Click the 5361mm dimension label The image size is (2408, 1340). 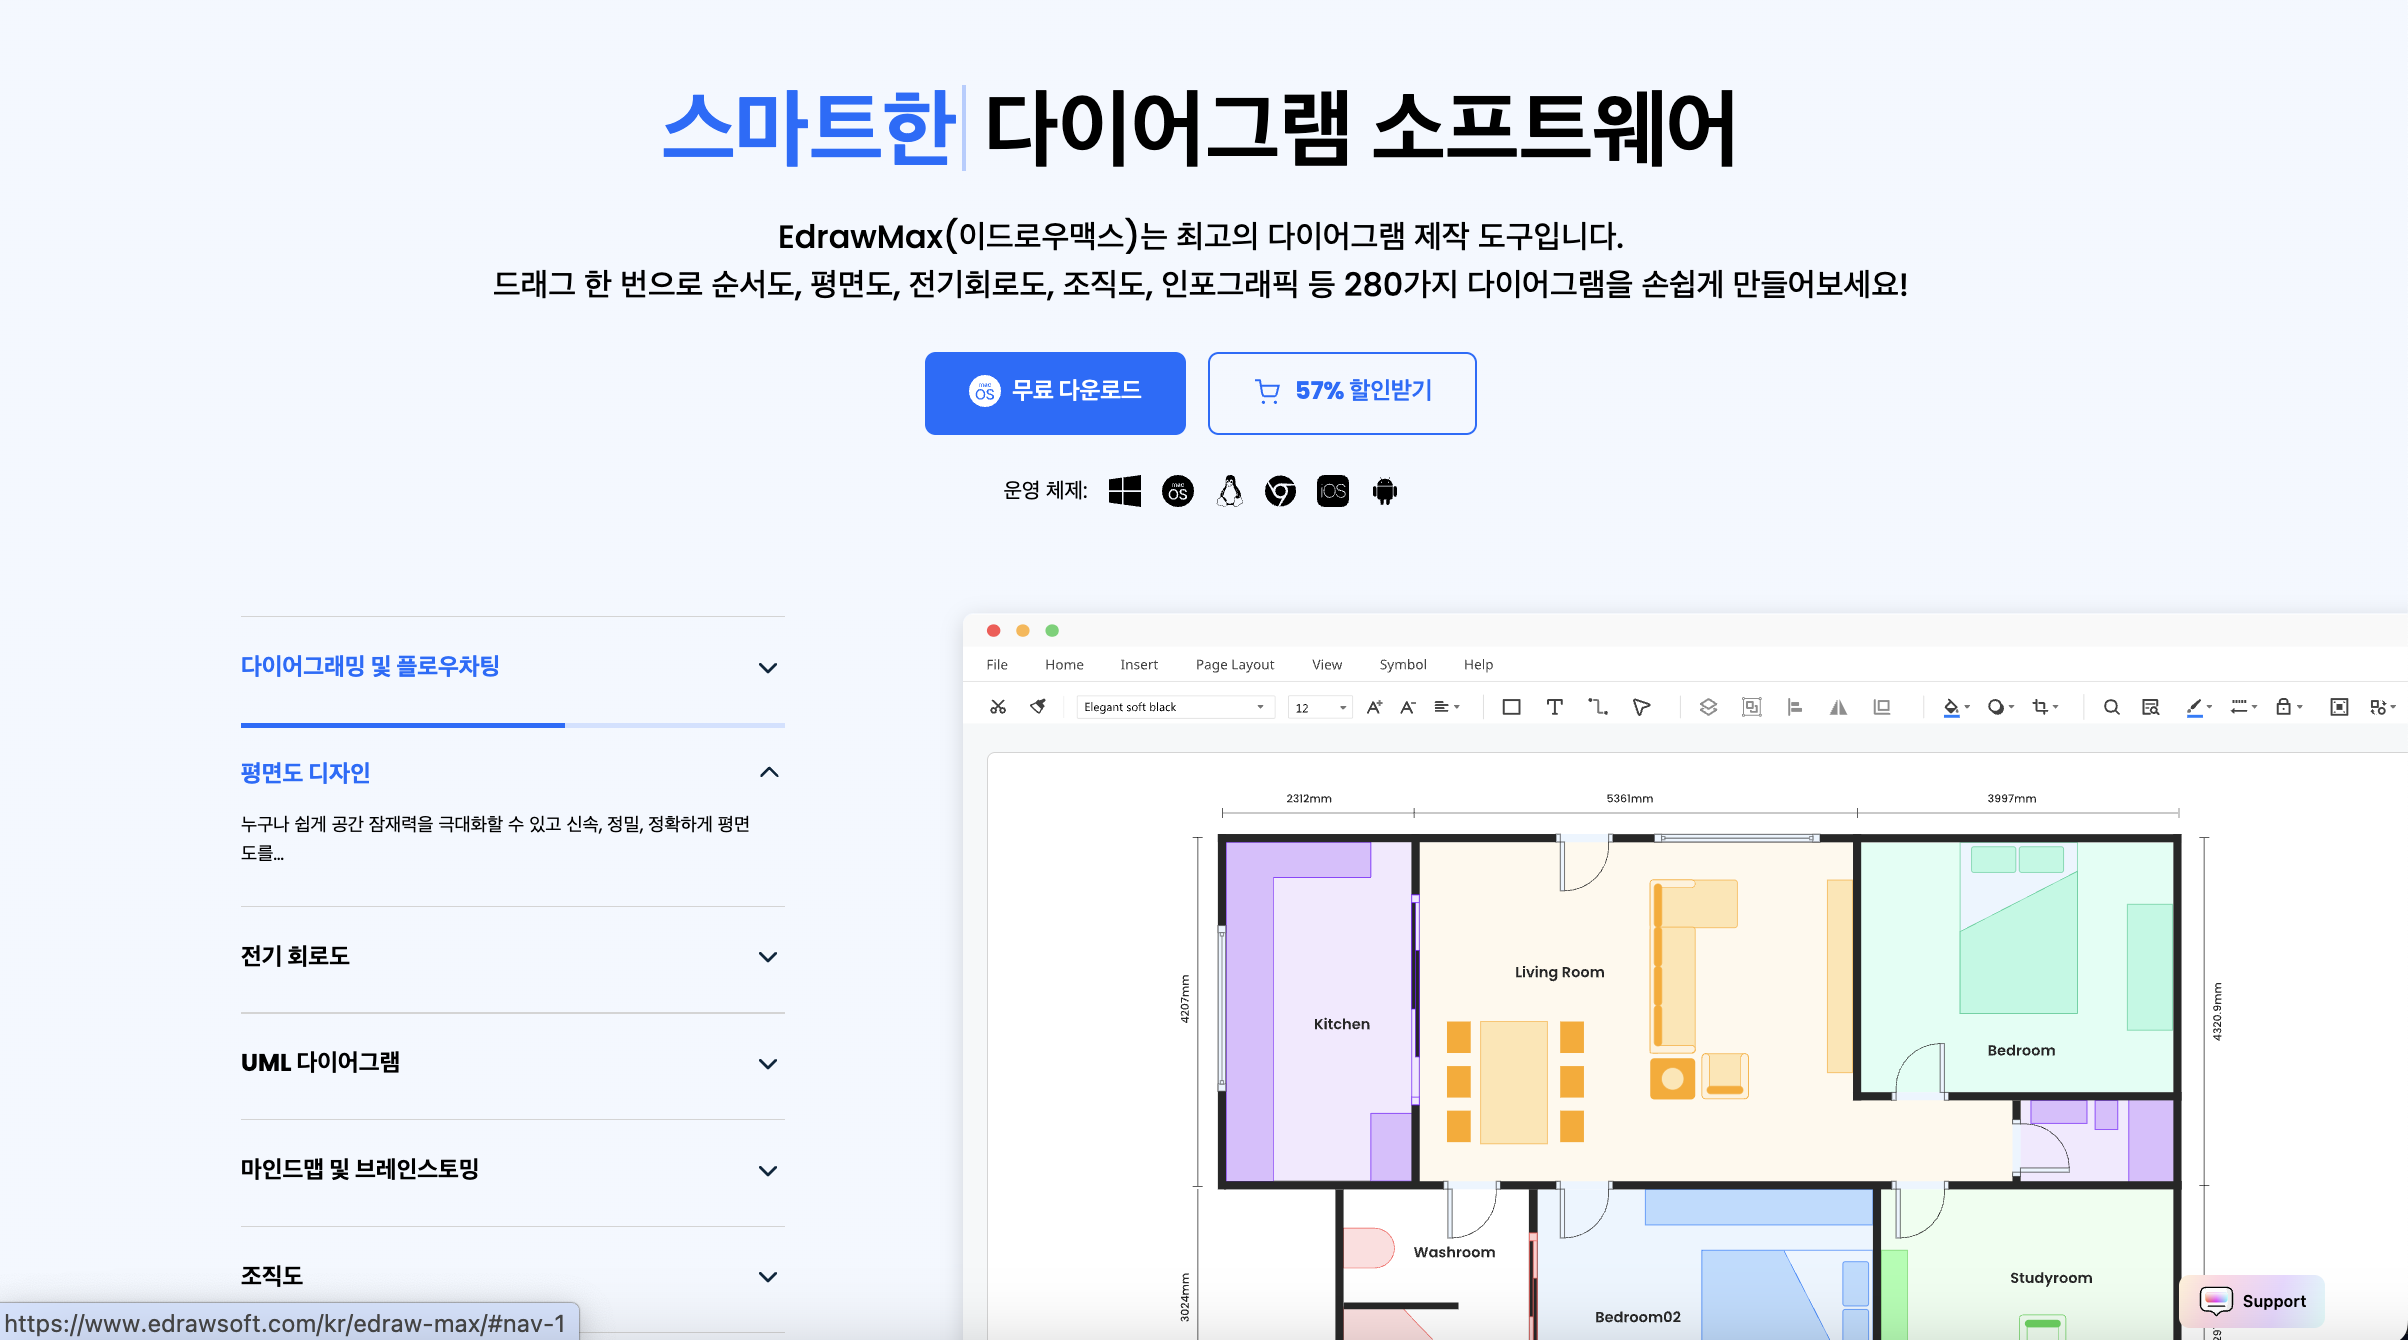1630,798
